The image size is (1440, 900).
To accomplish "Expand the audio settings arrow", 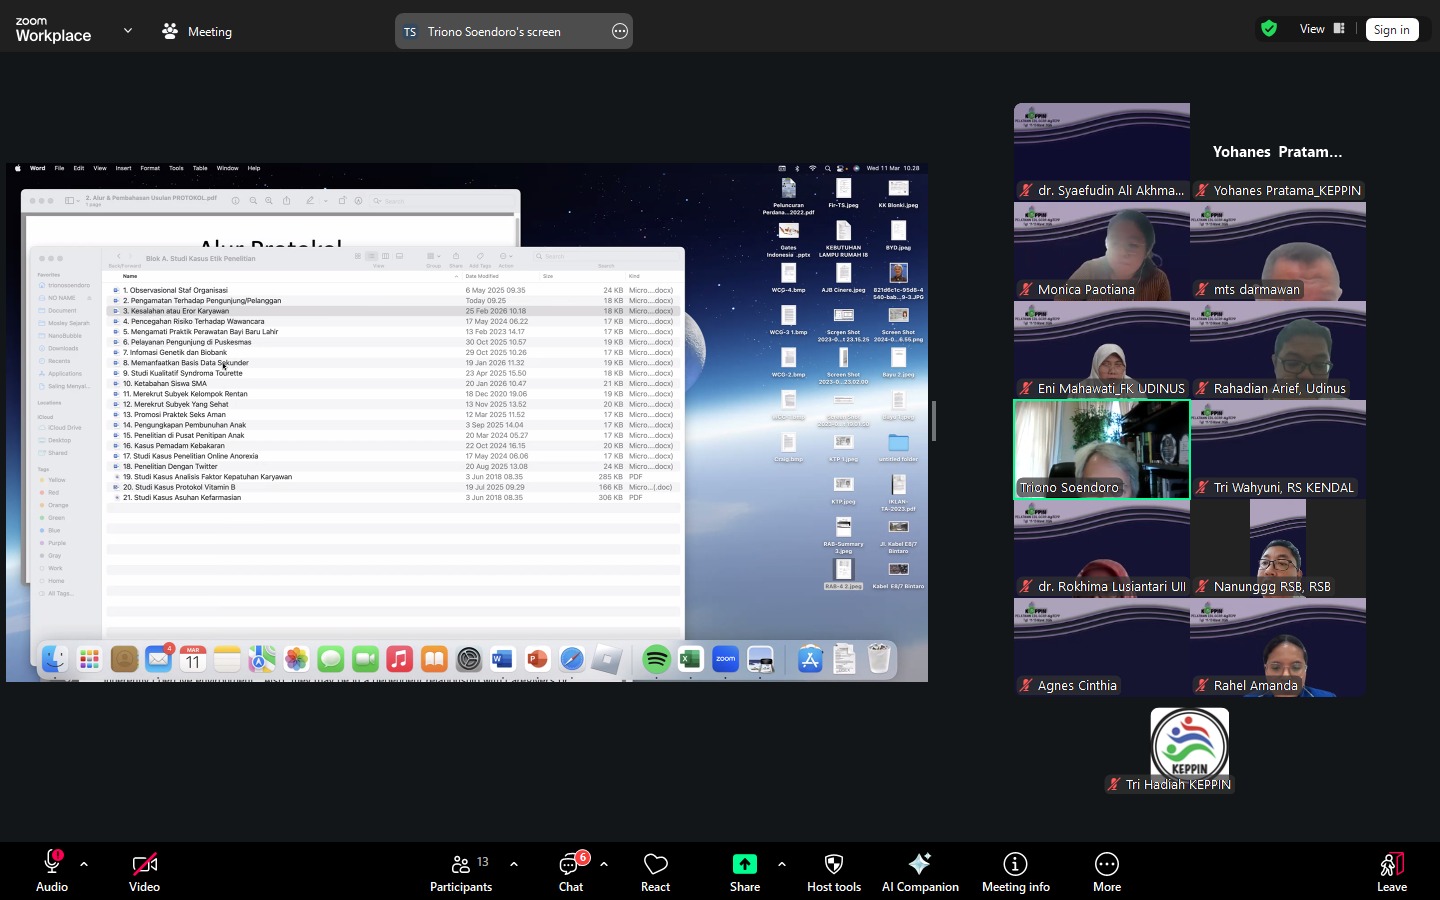I will [x=84, y=864].
